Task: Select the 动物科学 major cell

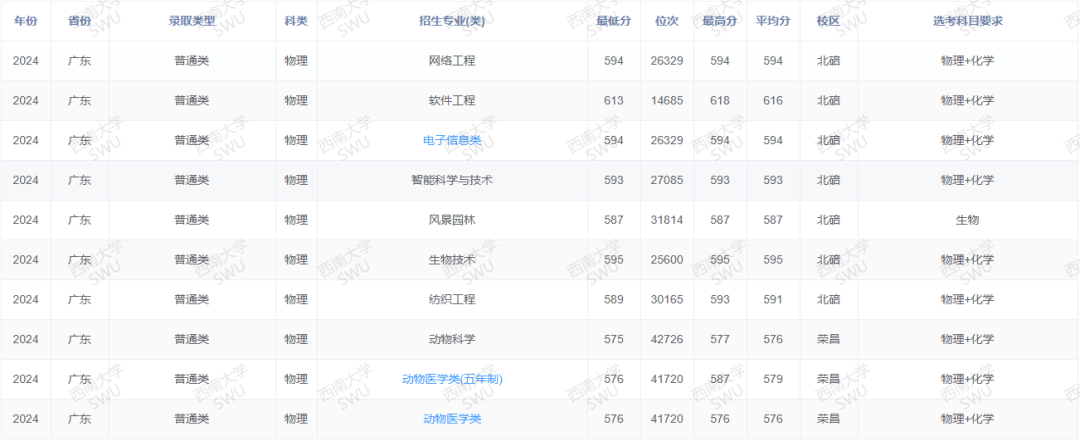Action: 452,339
